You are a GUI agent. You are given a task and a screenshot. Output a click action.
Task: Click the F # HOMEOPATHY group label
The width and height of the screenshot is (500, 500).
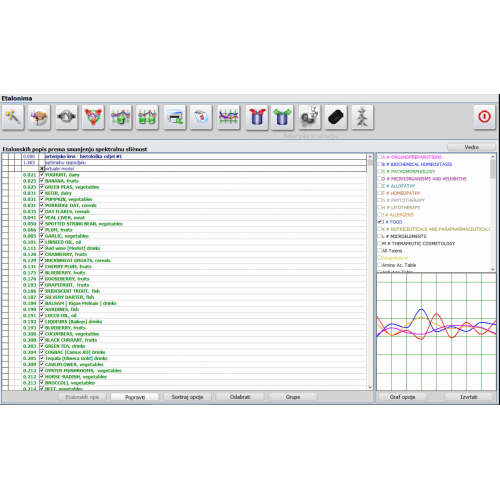[x=401, y=193]
